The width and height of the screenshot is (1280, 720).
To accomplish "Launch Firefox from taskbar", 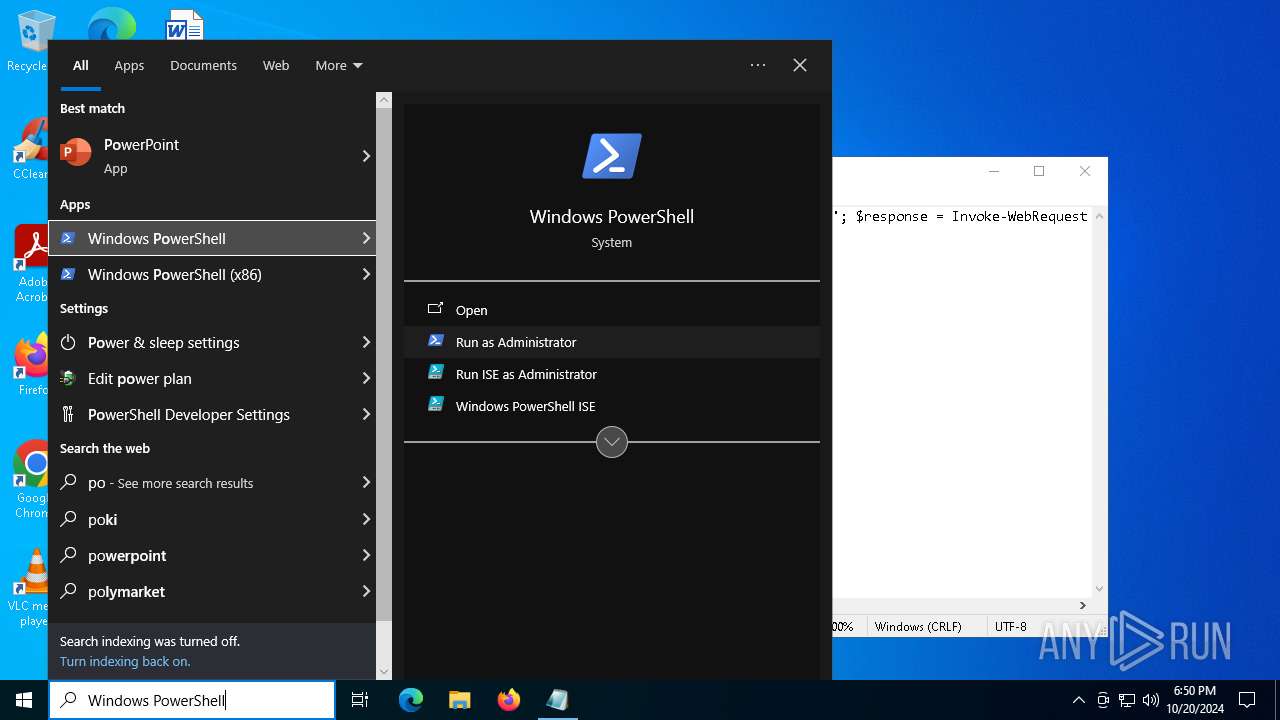I will pyautogui.click(x=509, y=700).
